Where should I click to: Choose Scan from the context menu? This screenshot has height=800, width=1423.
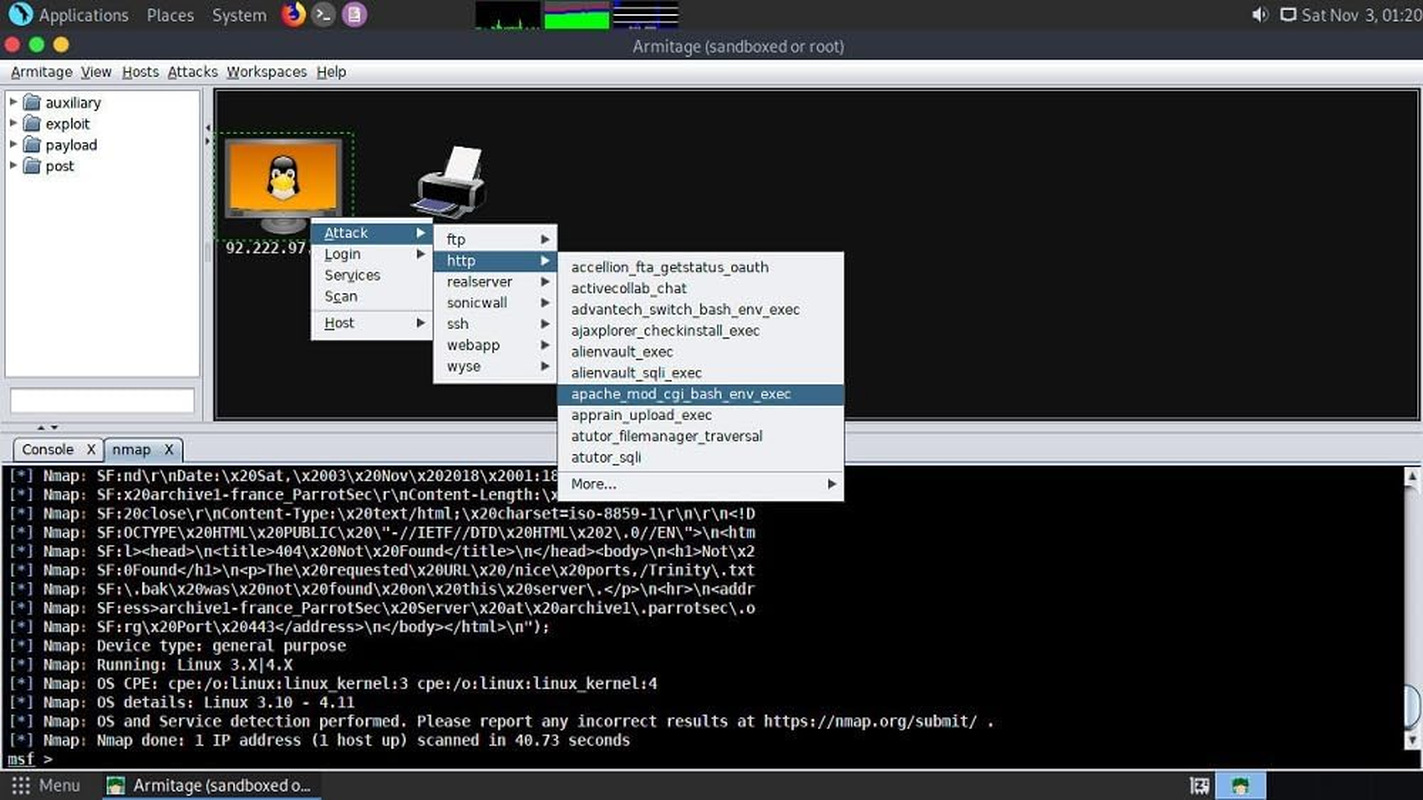pos(340,296)
